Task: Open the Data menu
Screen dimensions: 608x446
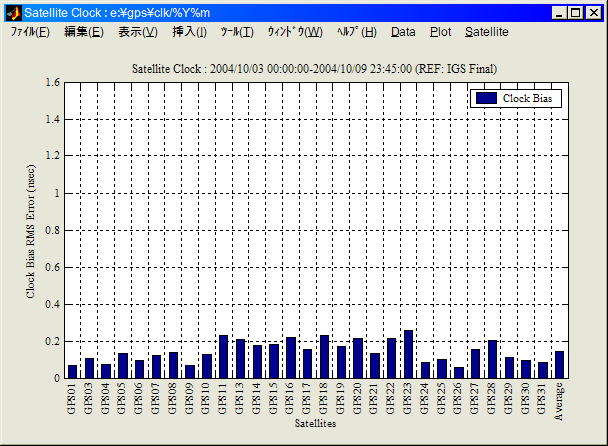Action: pos(403,32)
